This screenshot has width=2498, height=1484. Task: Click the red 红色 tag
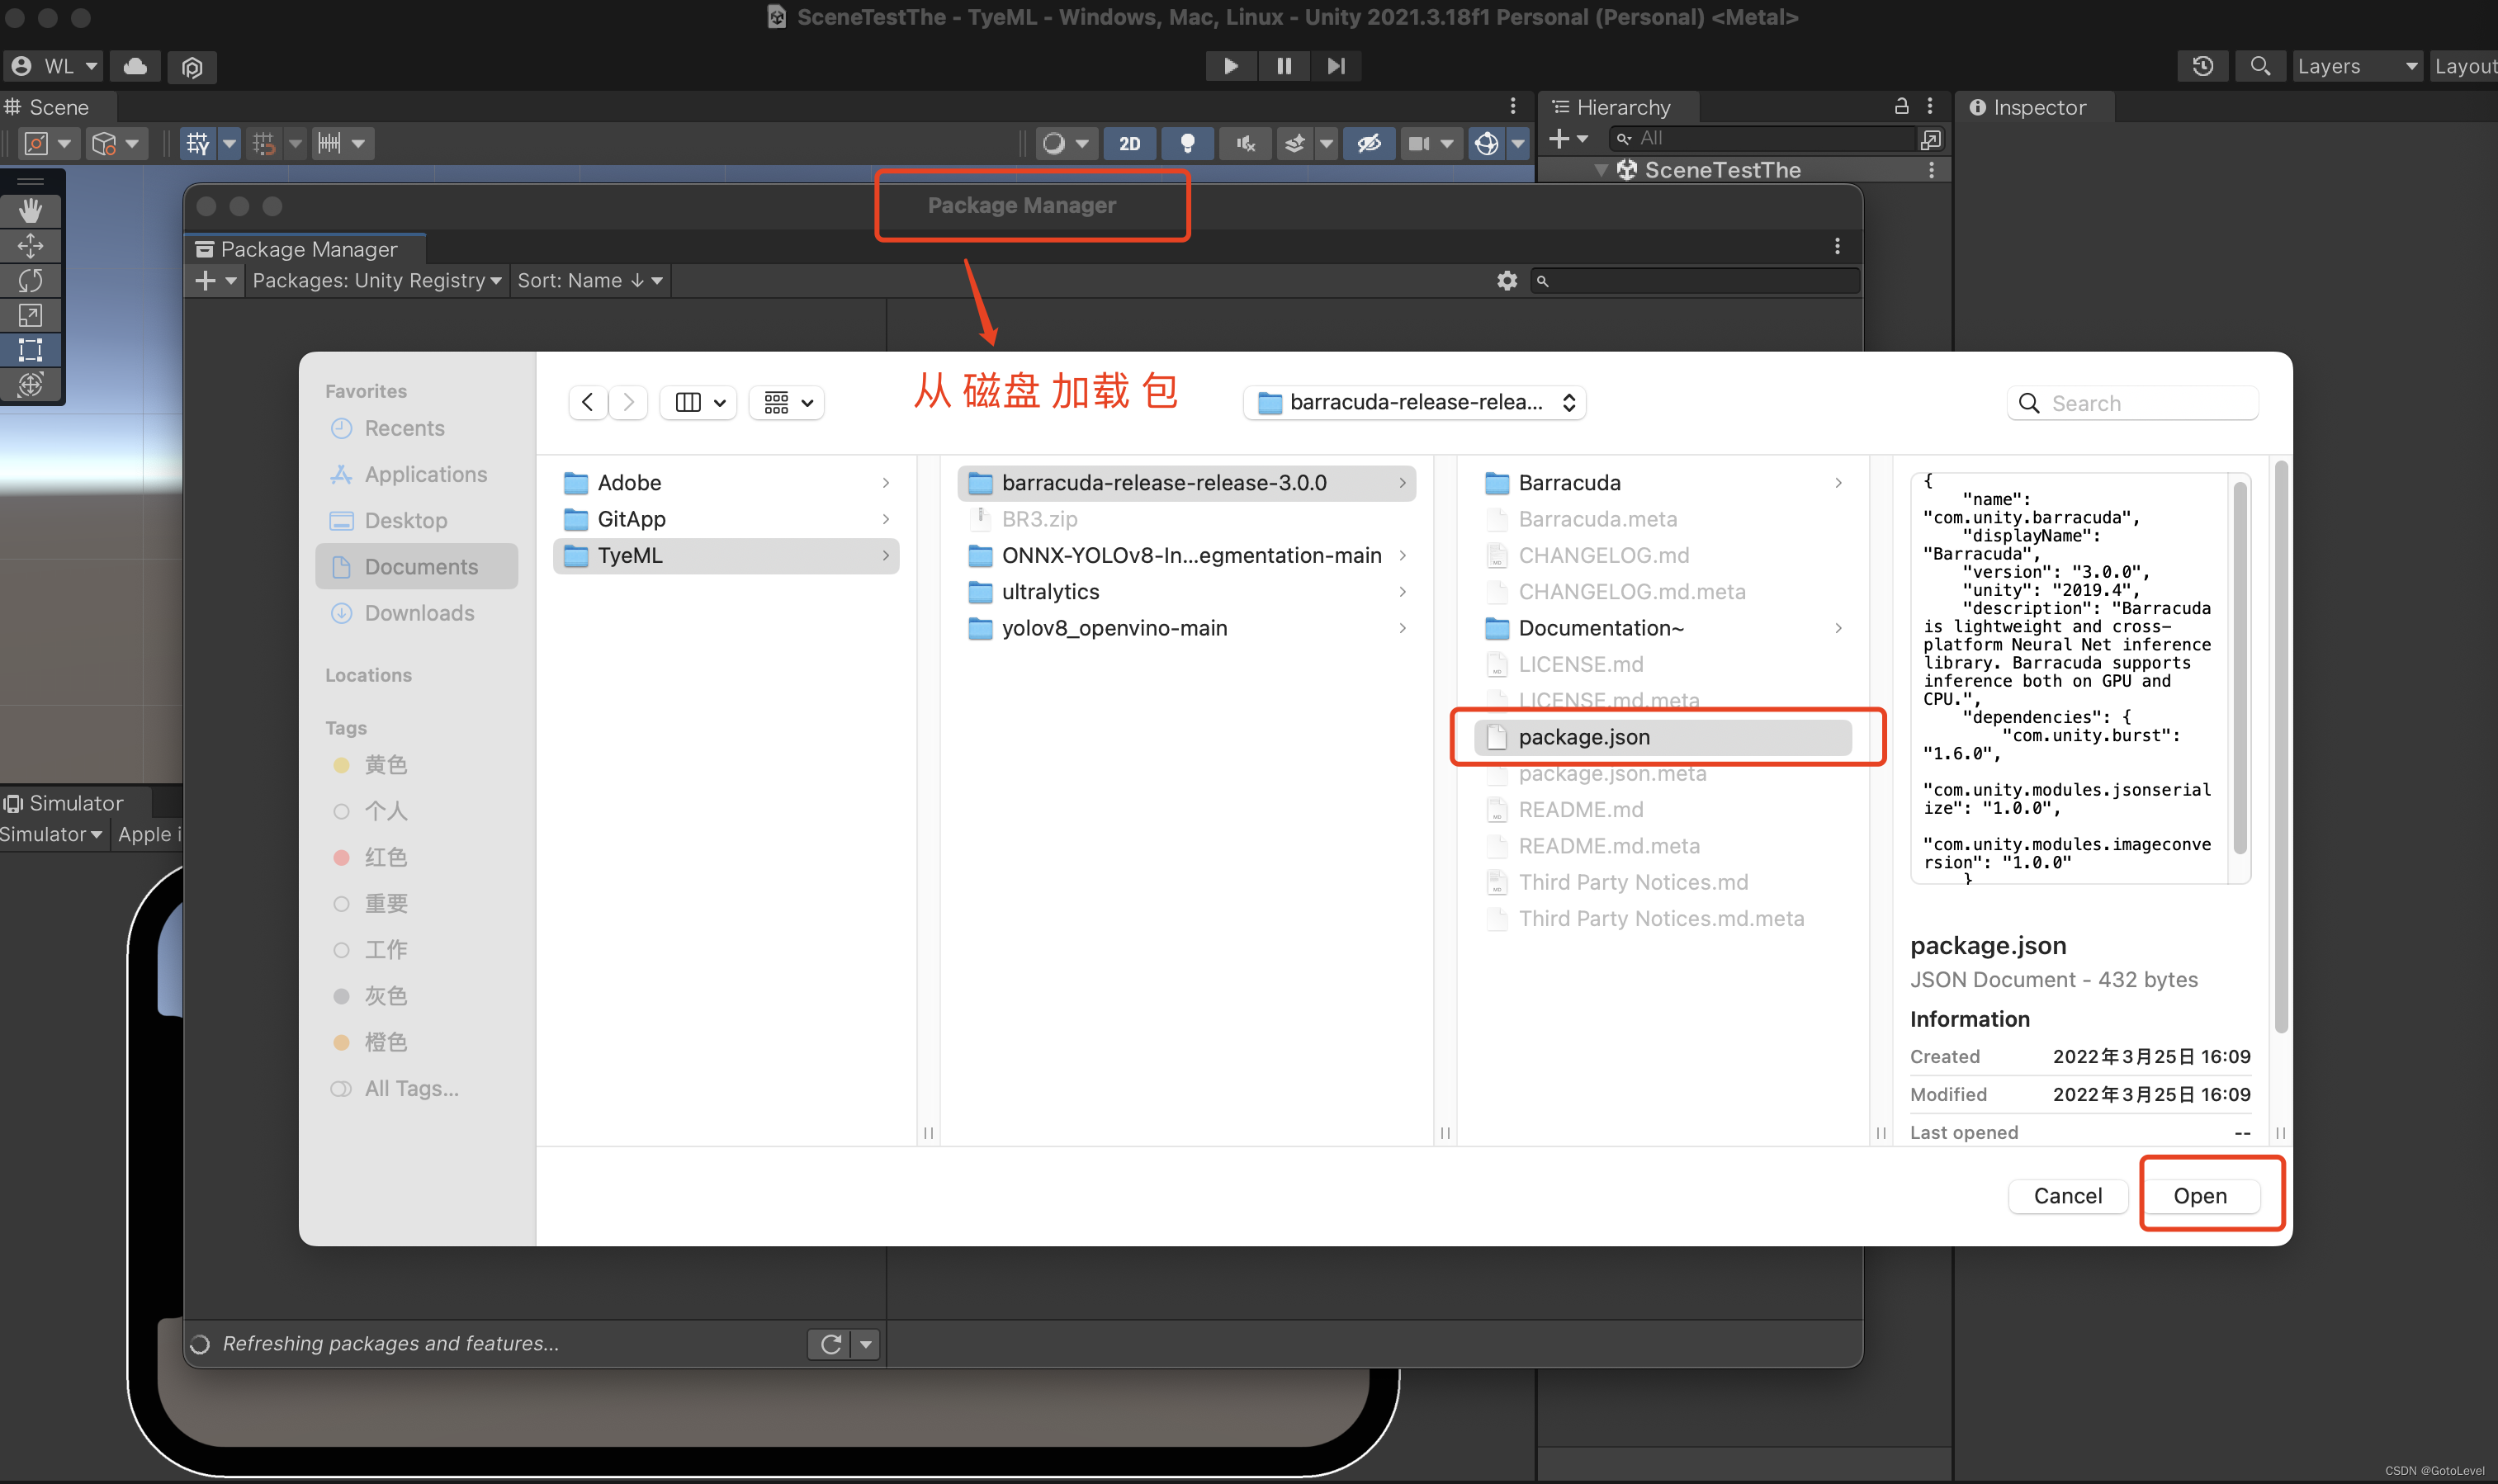pos(384,857)
